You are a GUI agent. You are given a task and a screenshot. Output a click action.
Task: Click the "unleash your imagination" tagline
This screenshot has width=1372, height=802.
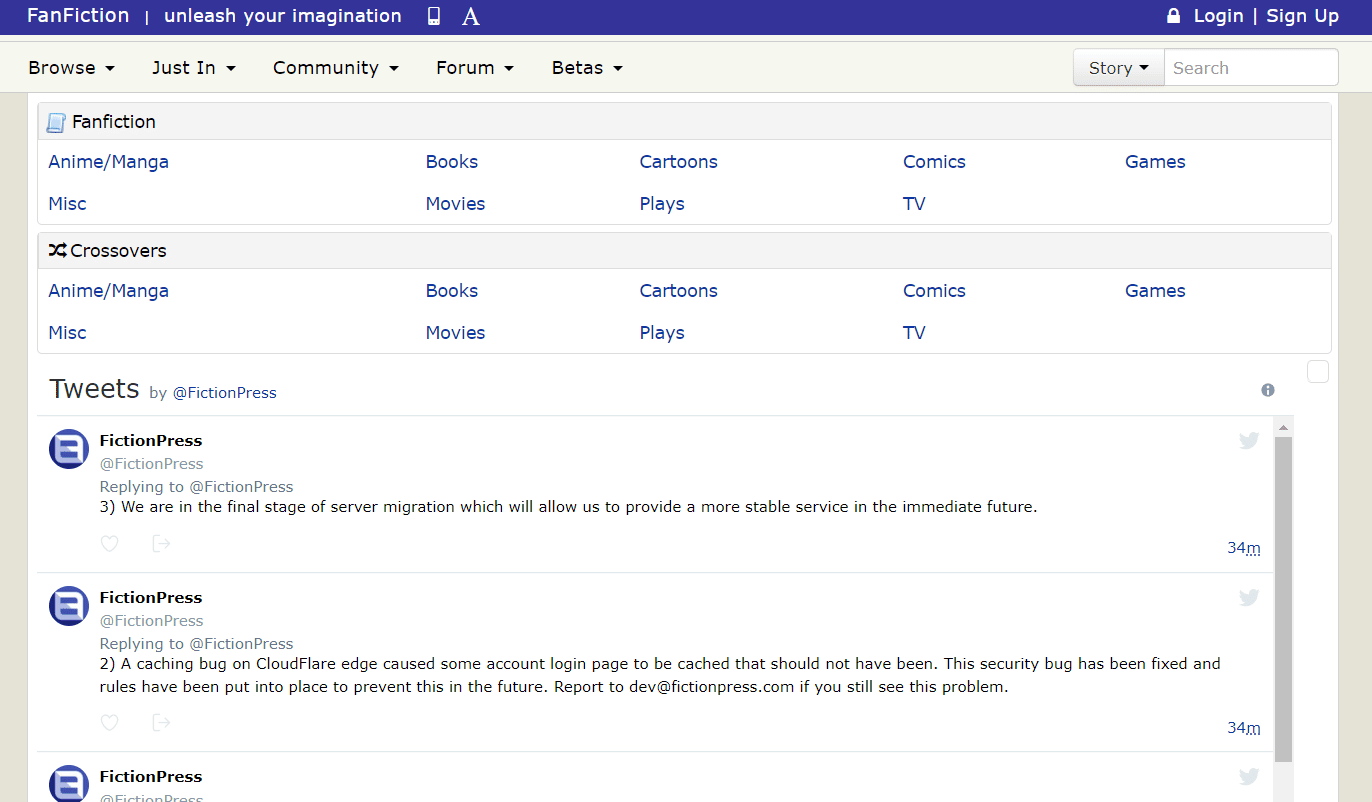[x=283, y=16]
